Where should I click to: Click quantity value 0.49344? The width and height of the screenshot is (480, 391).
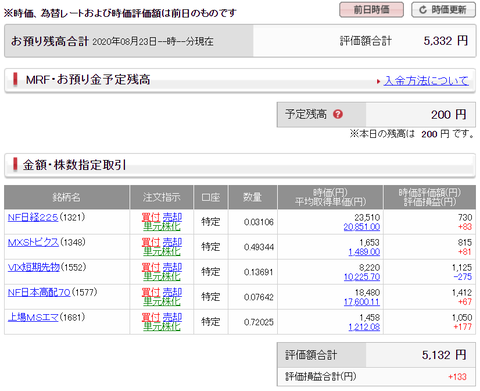pyautogui.click(x=258, y=247)
